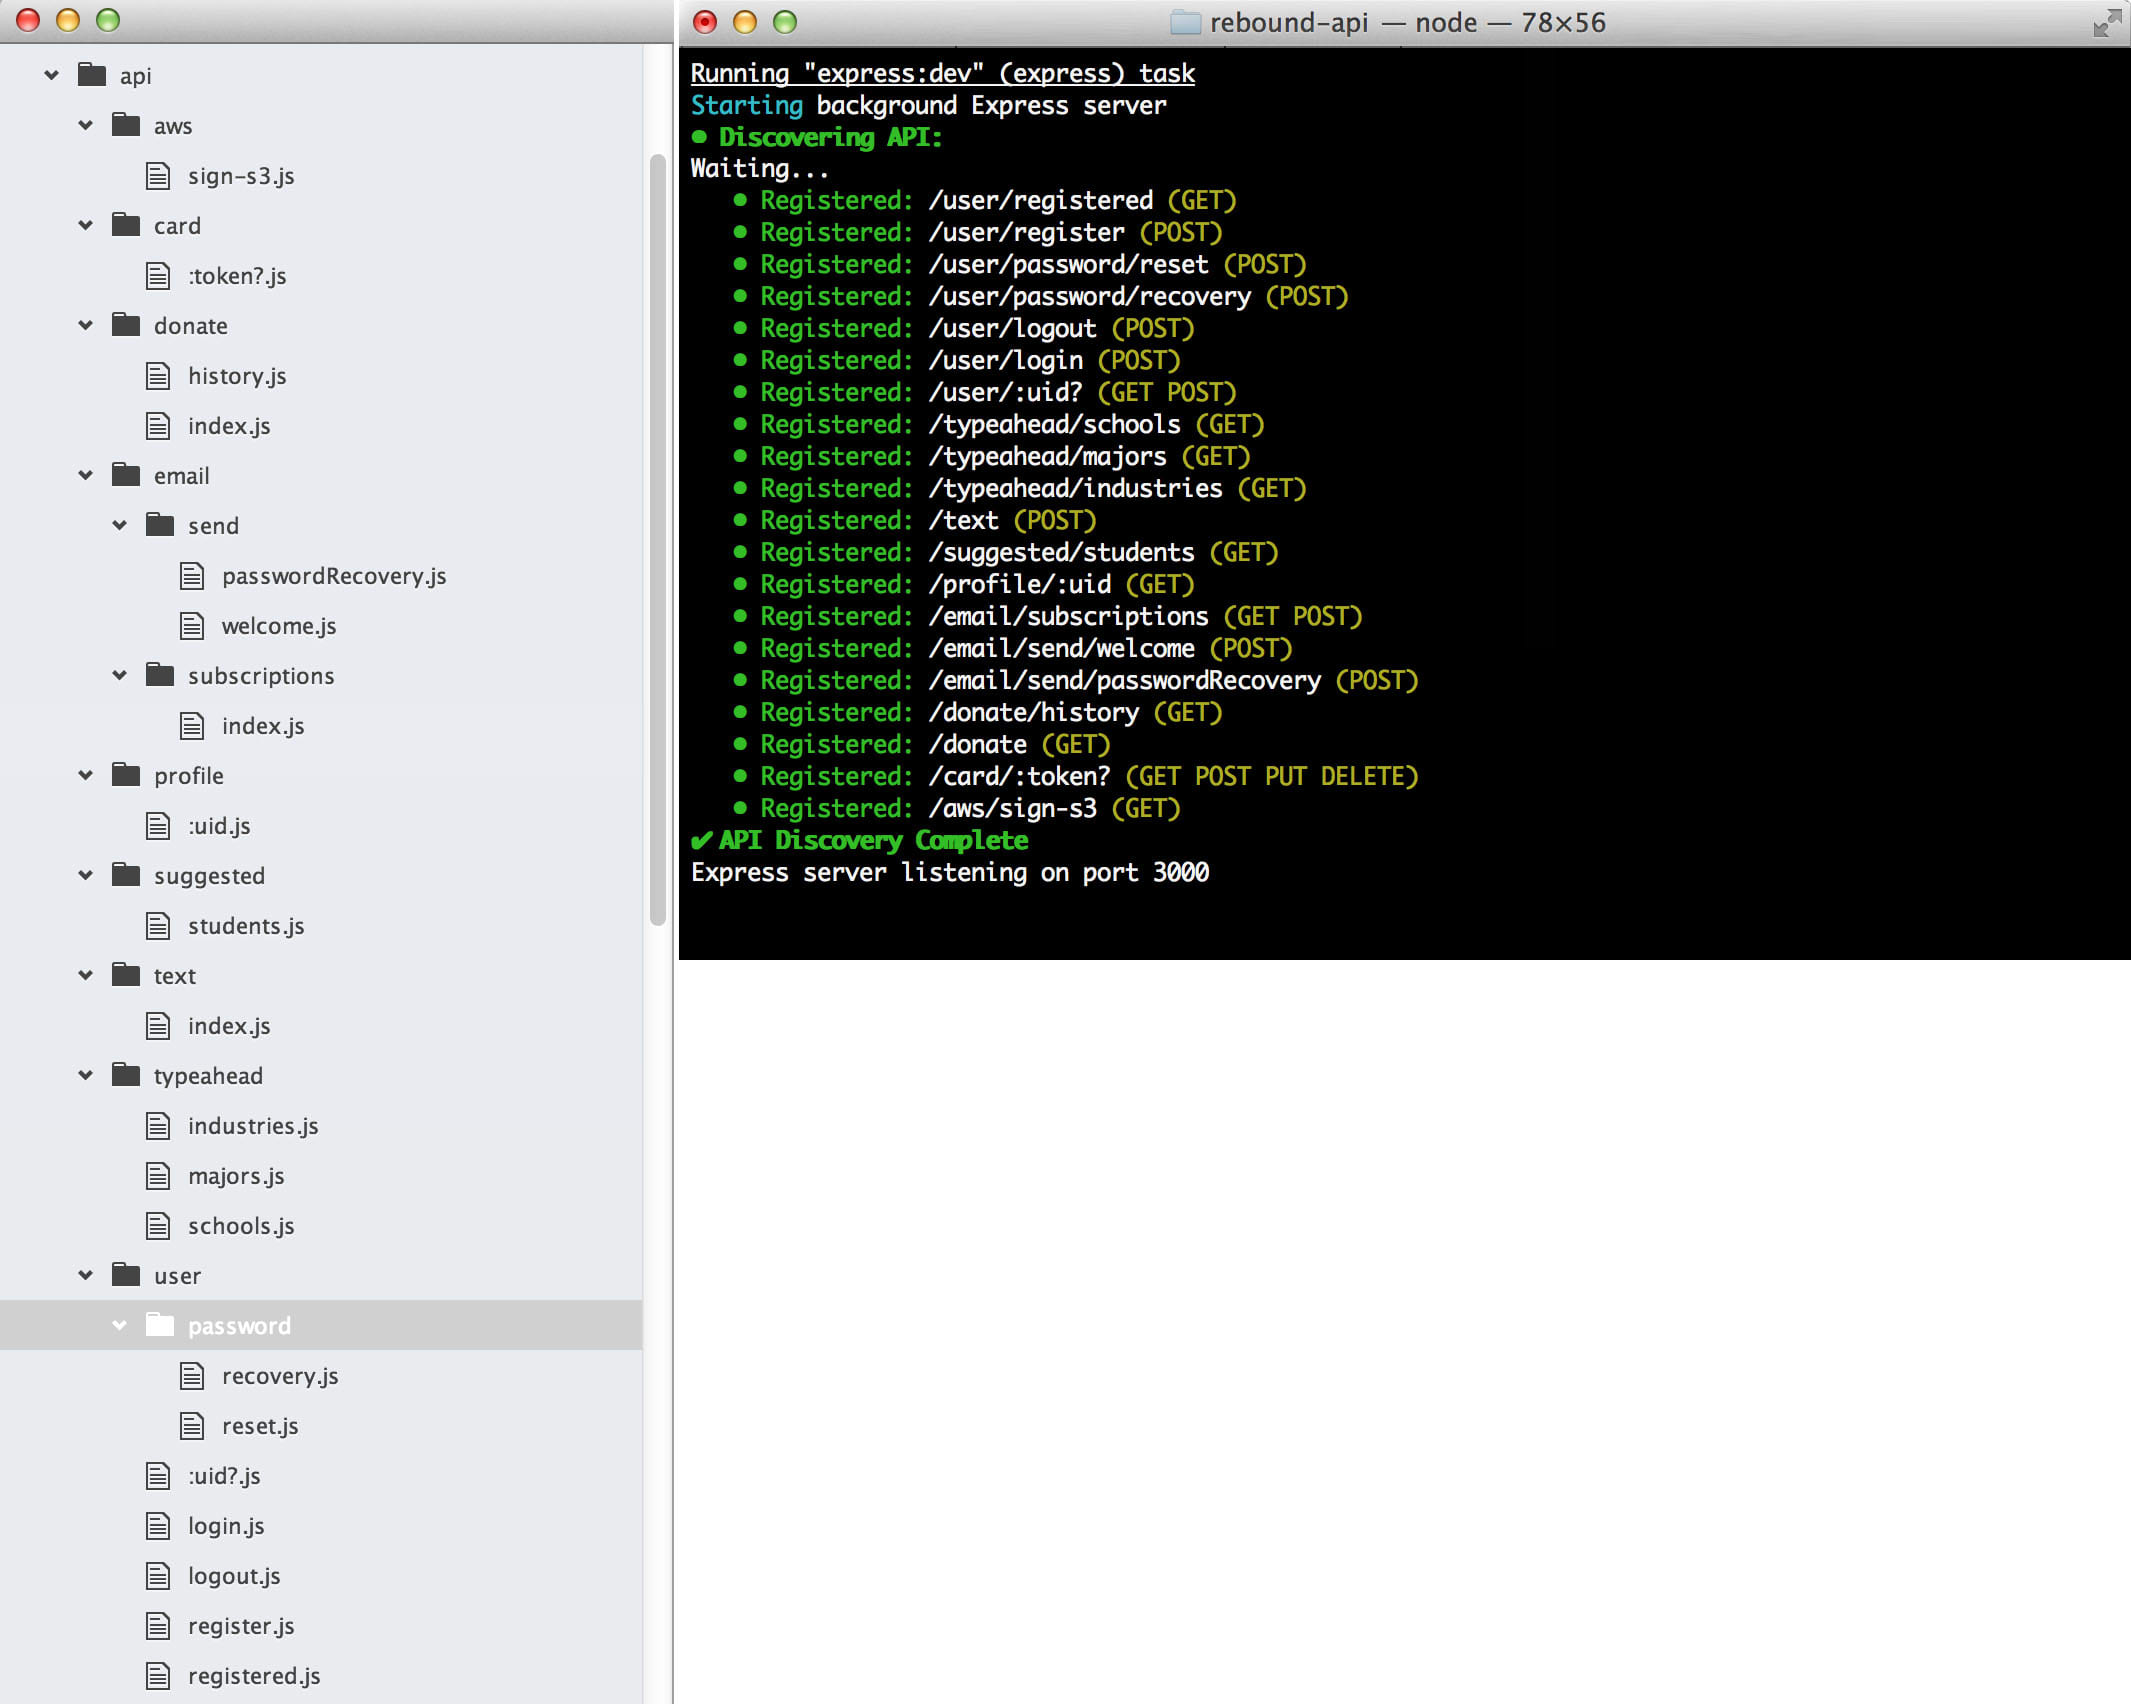This screenshot has height=1704, width=2131.
Task: Click the typeahead folder icon
Action: pyautogui.click(x=126, y=1074)
